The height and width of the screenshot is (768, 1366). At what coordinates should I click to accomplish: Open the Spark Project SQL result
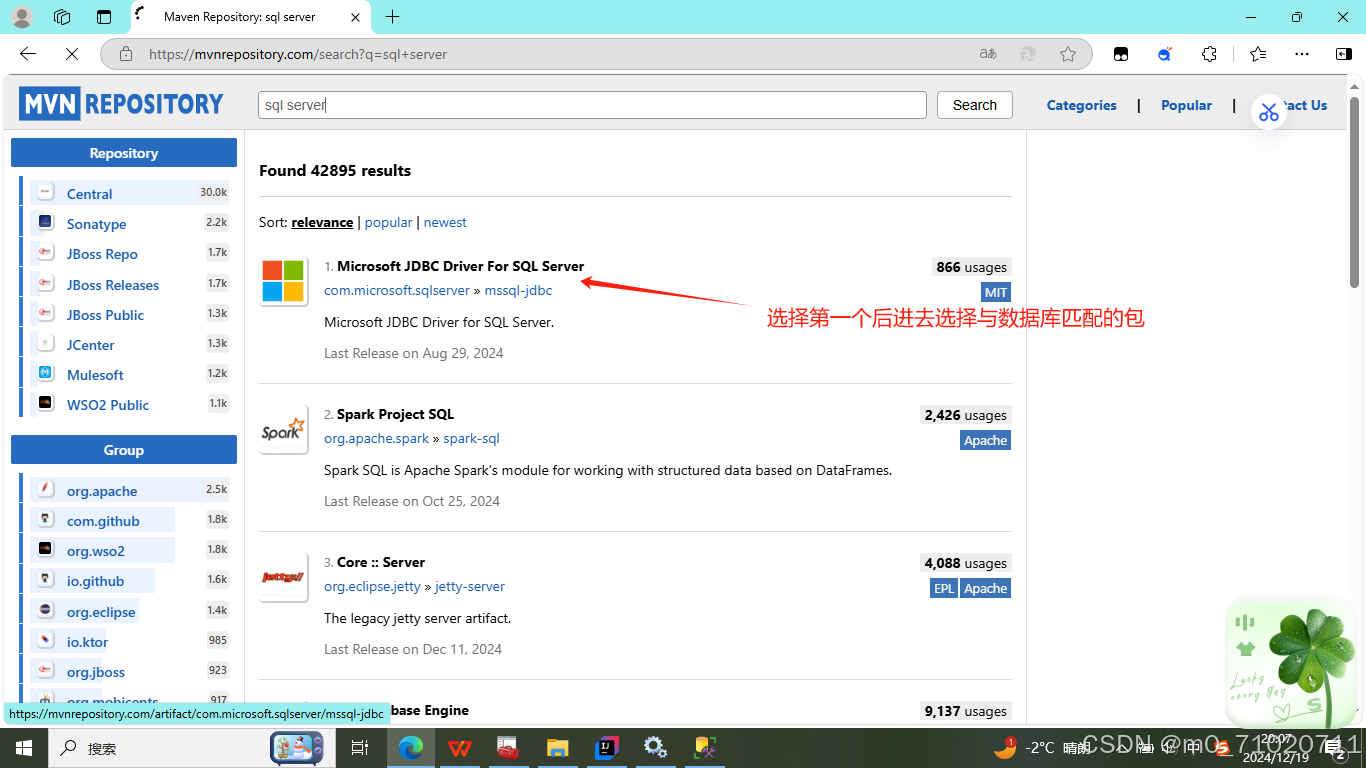395,414
